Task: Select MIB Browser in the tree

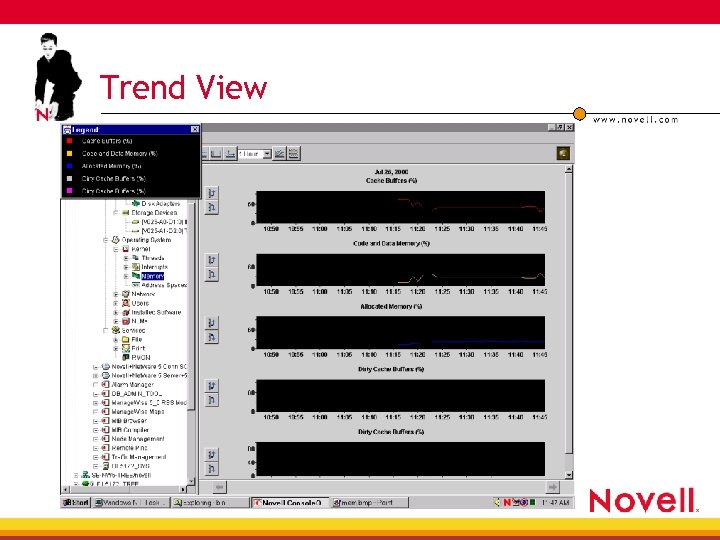Action: pyautogui.click(x=129, y=421)
